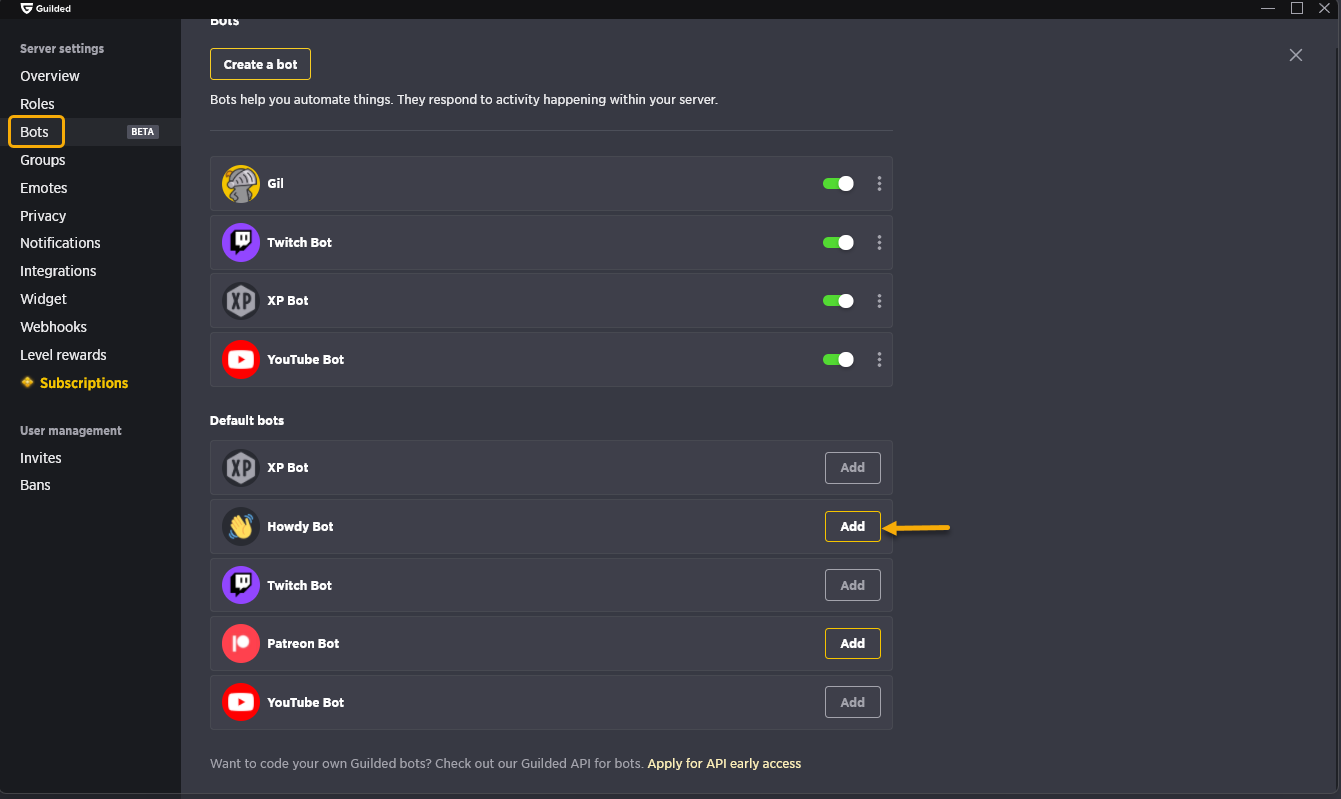
Task: Open the Widget settings page
Action: 44,299
